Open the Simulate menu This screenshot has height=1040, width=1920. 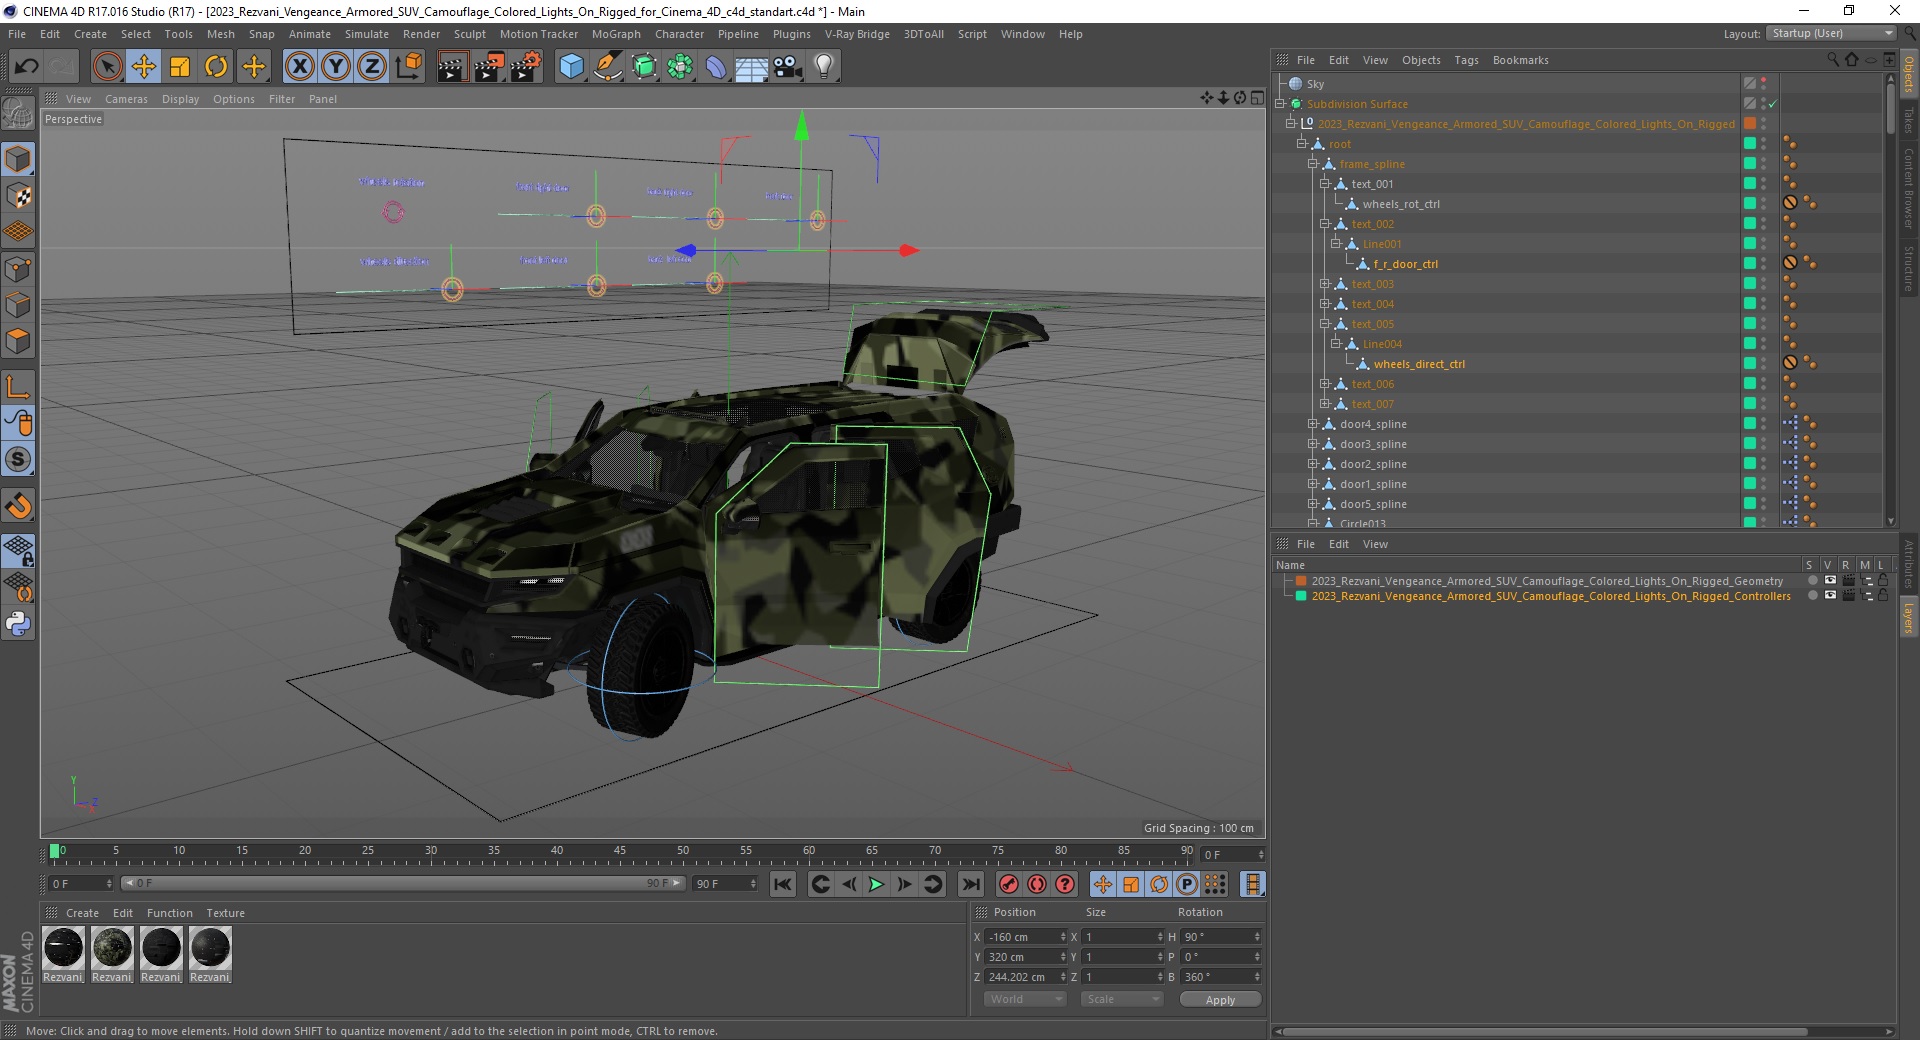(367, 34)
